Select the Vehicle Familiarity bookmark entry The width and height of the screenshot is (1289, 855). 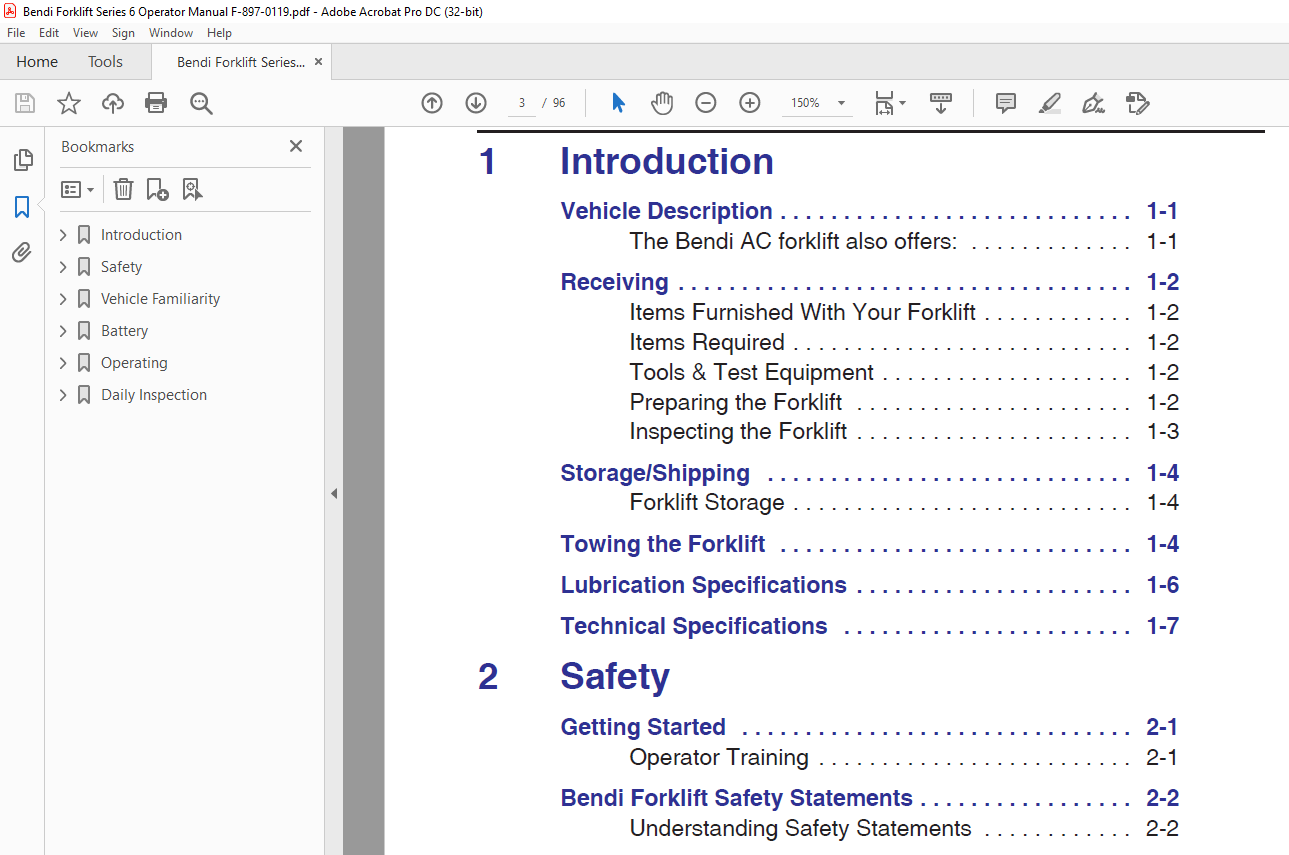[x=160, y=299]
